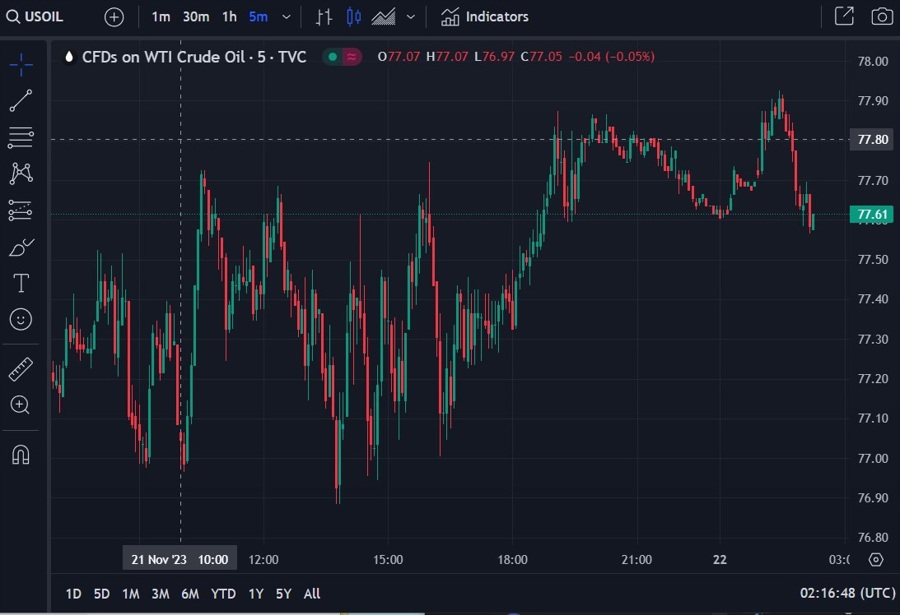Toggle the green market status indicator
This screenshot has width=900, height=615.
point(332,56)
